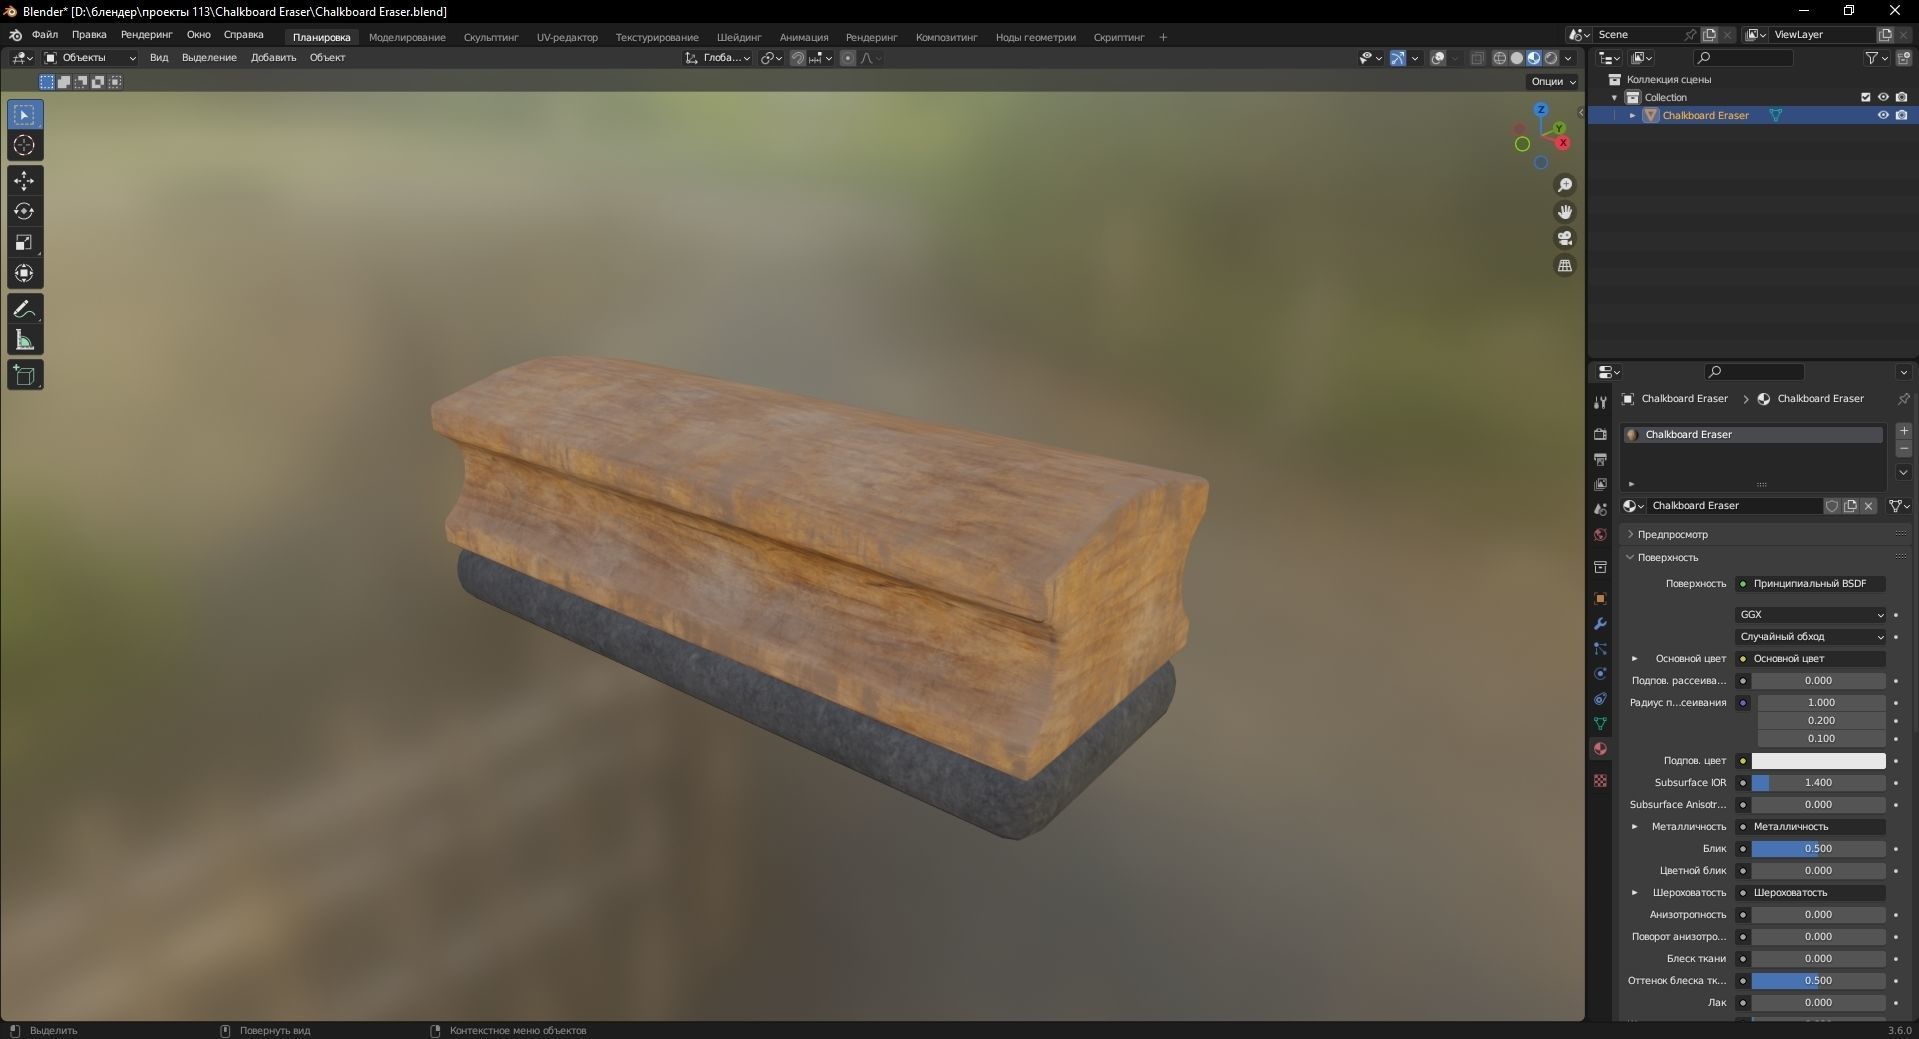
Task: Switch perspective/orthographic with grid icon
Action: click(1565, 266)
